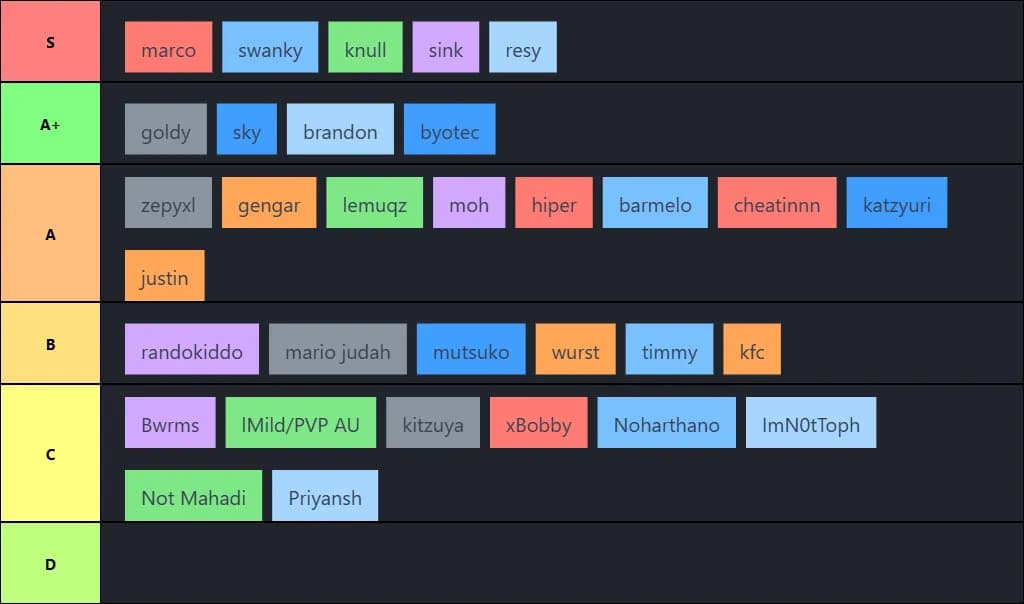Click the marco tile in S tier
Viewport: 1024px width, 604px height.
(x=168, y=48)
